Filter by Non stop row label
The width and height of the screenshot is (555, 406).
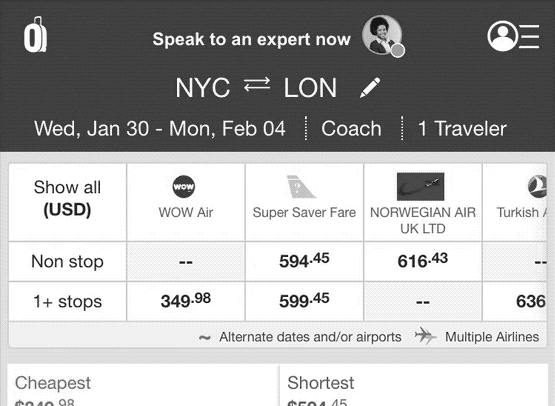[x=67, y=262]
